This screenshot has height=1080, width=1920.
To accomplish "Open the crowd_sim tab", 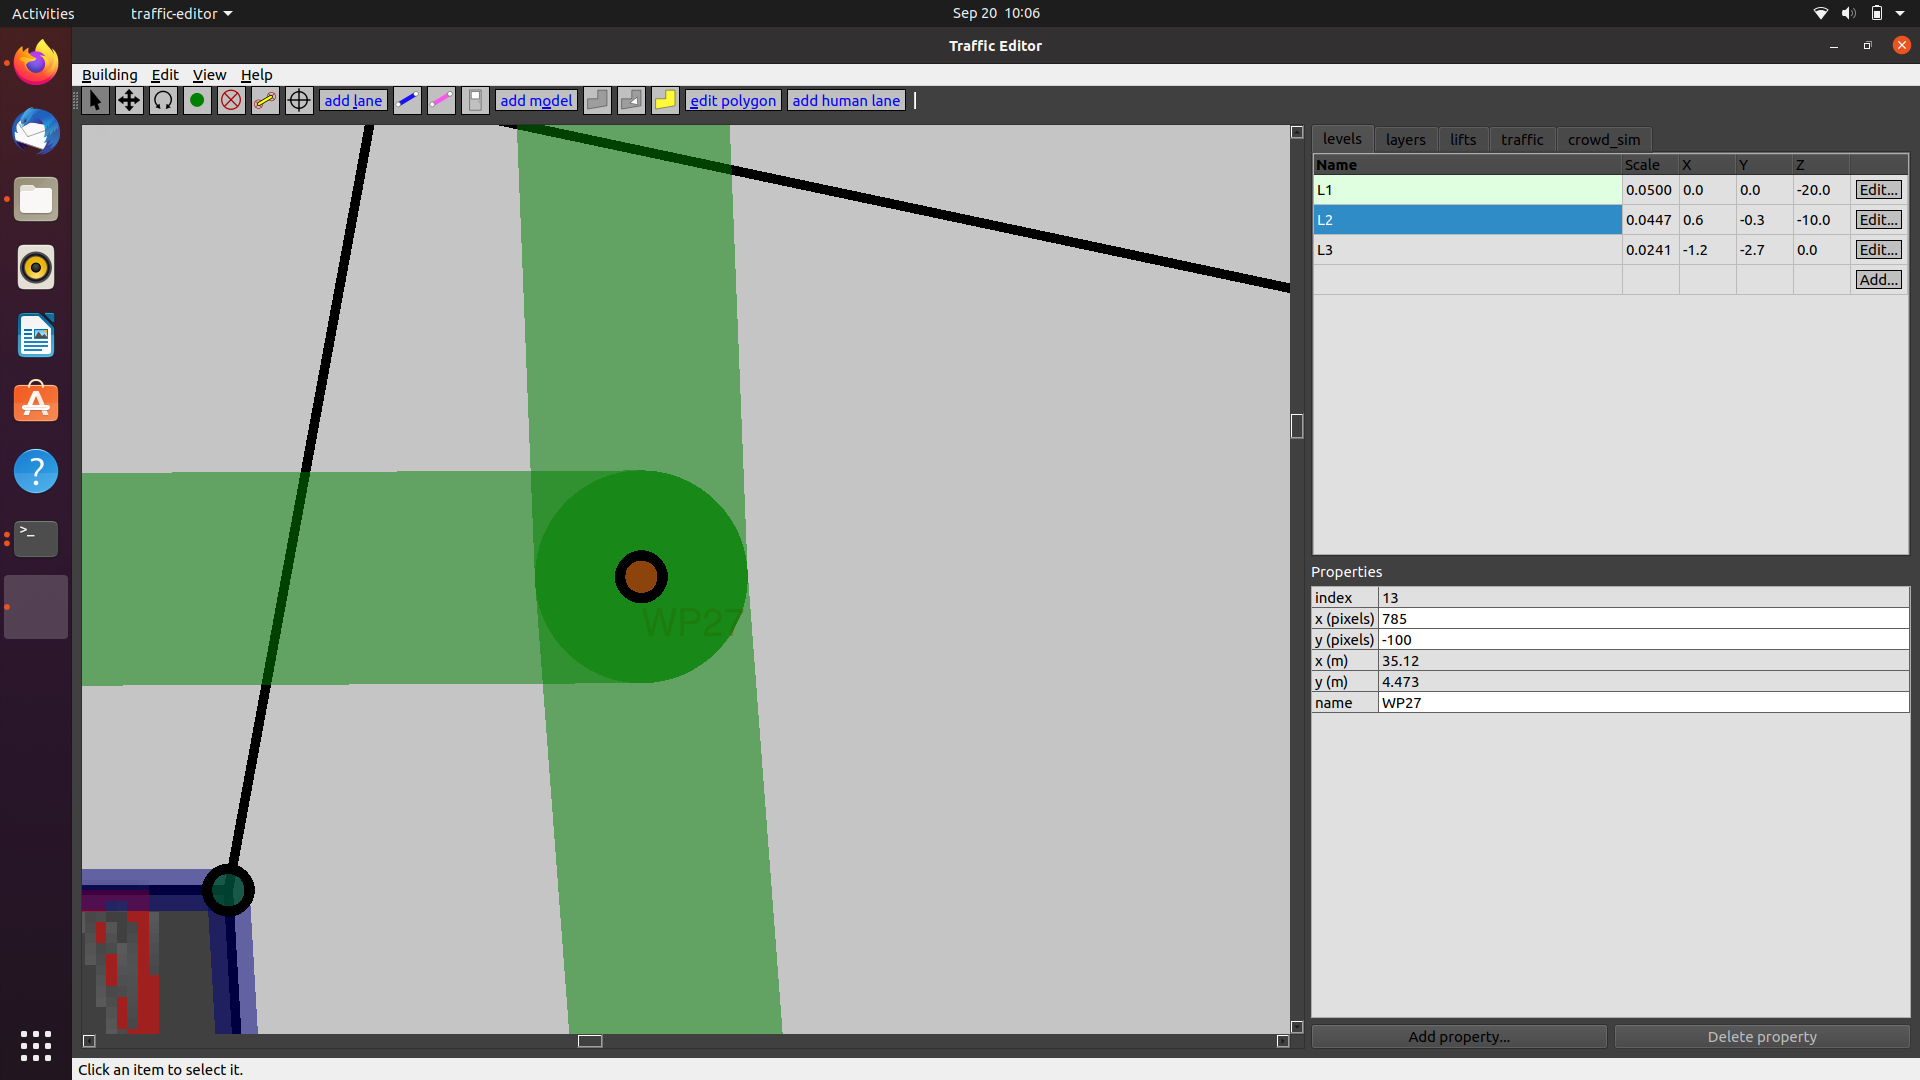I will pyautogui.click(x=1602, y=139).
